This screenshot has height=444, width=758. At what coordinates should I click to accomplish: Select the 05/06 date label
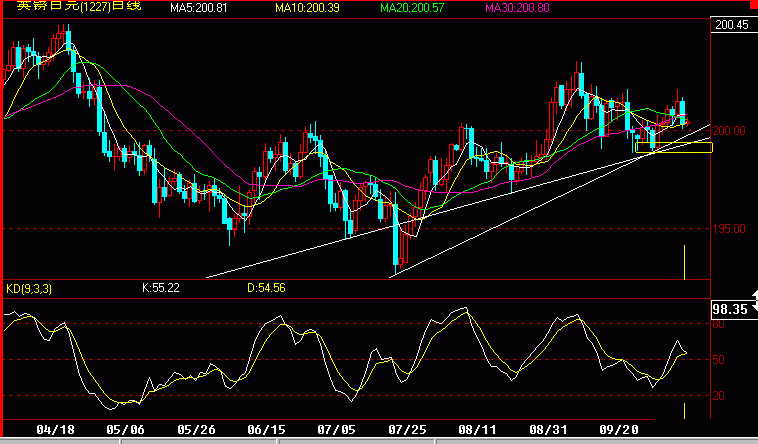click(x=125, y=429)
